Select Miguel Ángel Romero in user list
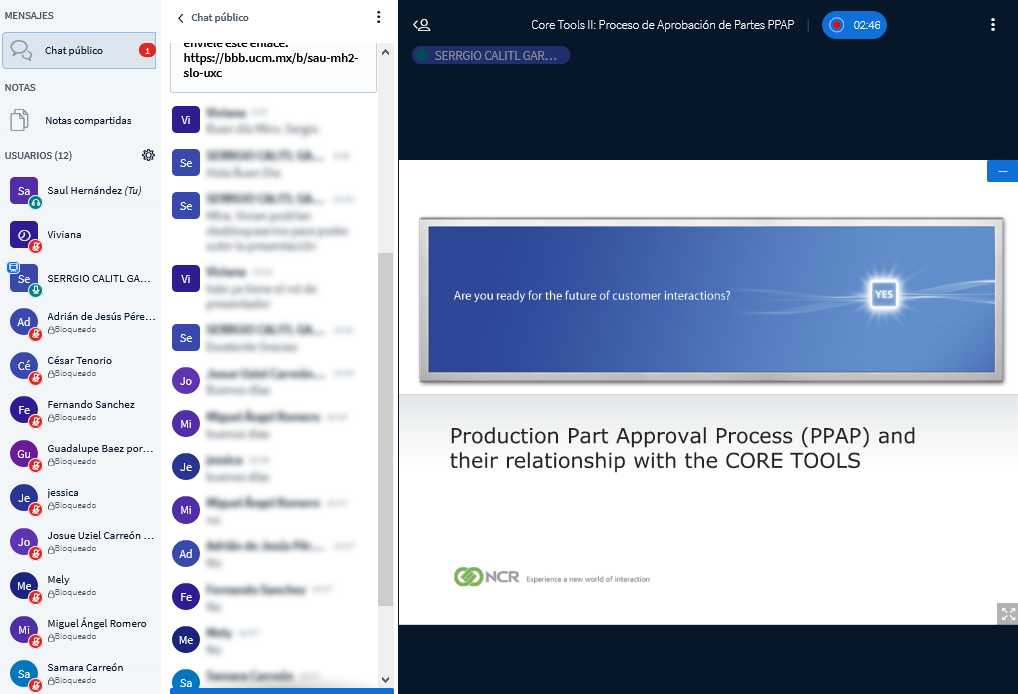The height and width of the screenshot is (694, 1018). click(81, 630)
